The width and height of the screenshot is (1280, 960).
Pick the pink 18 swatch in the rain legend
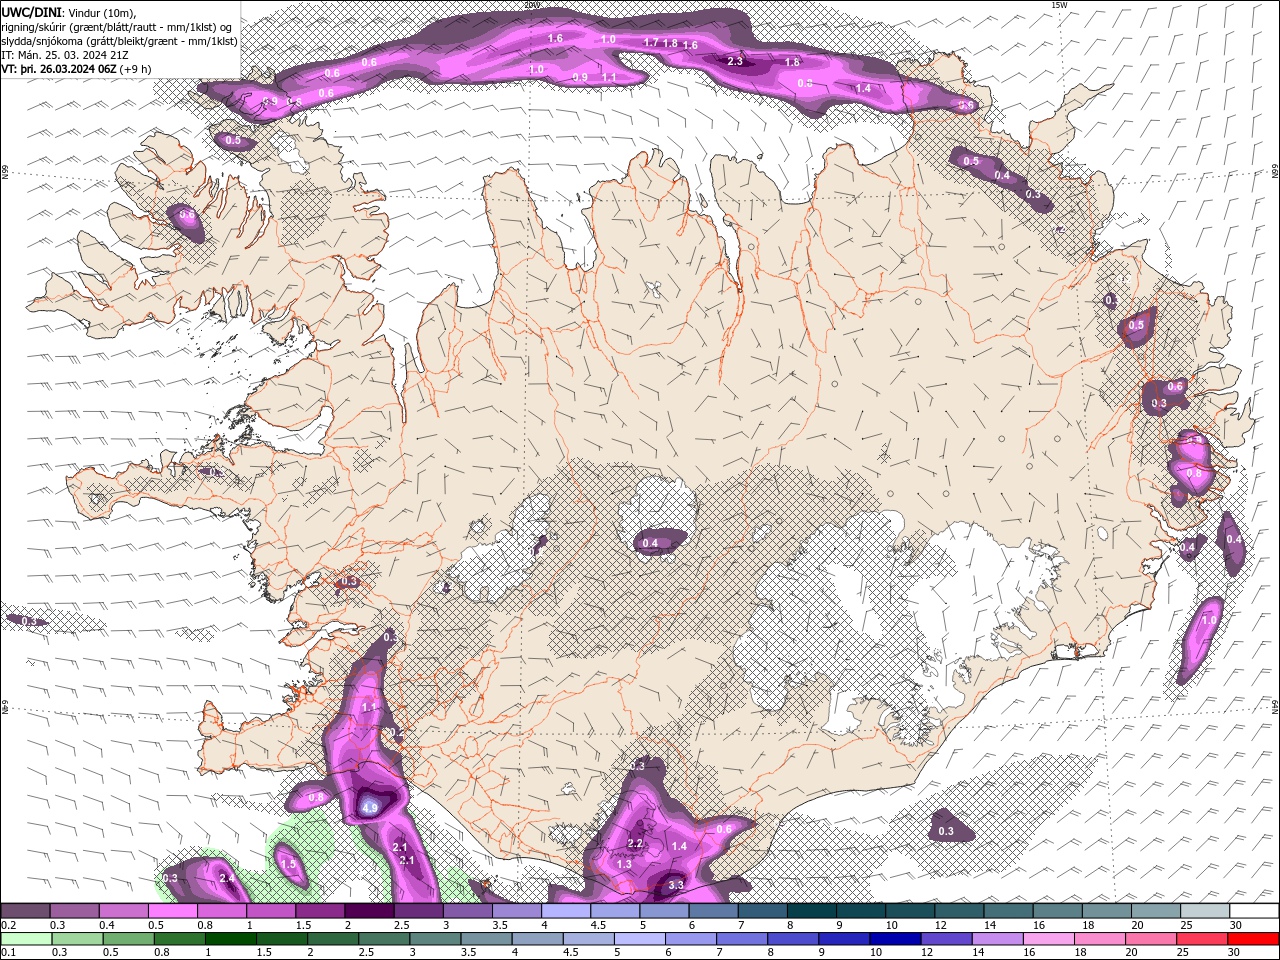point(1100,938)
